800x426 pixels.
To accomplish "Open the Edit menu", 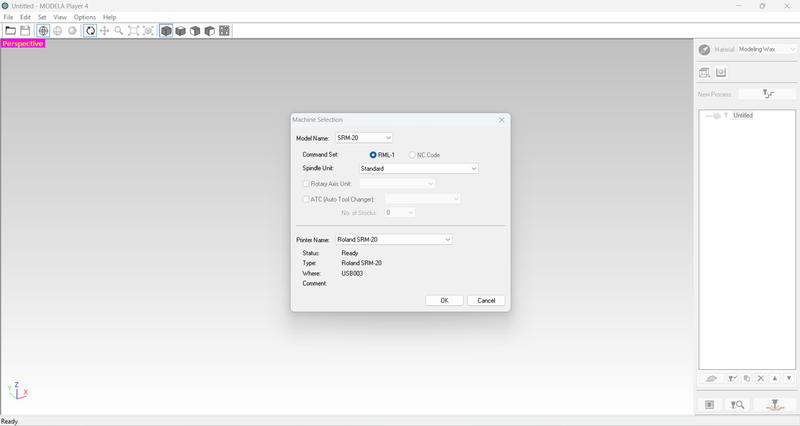I will [26, 17].
